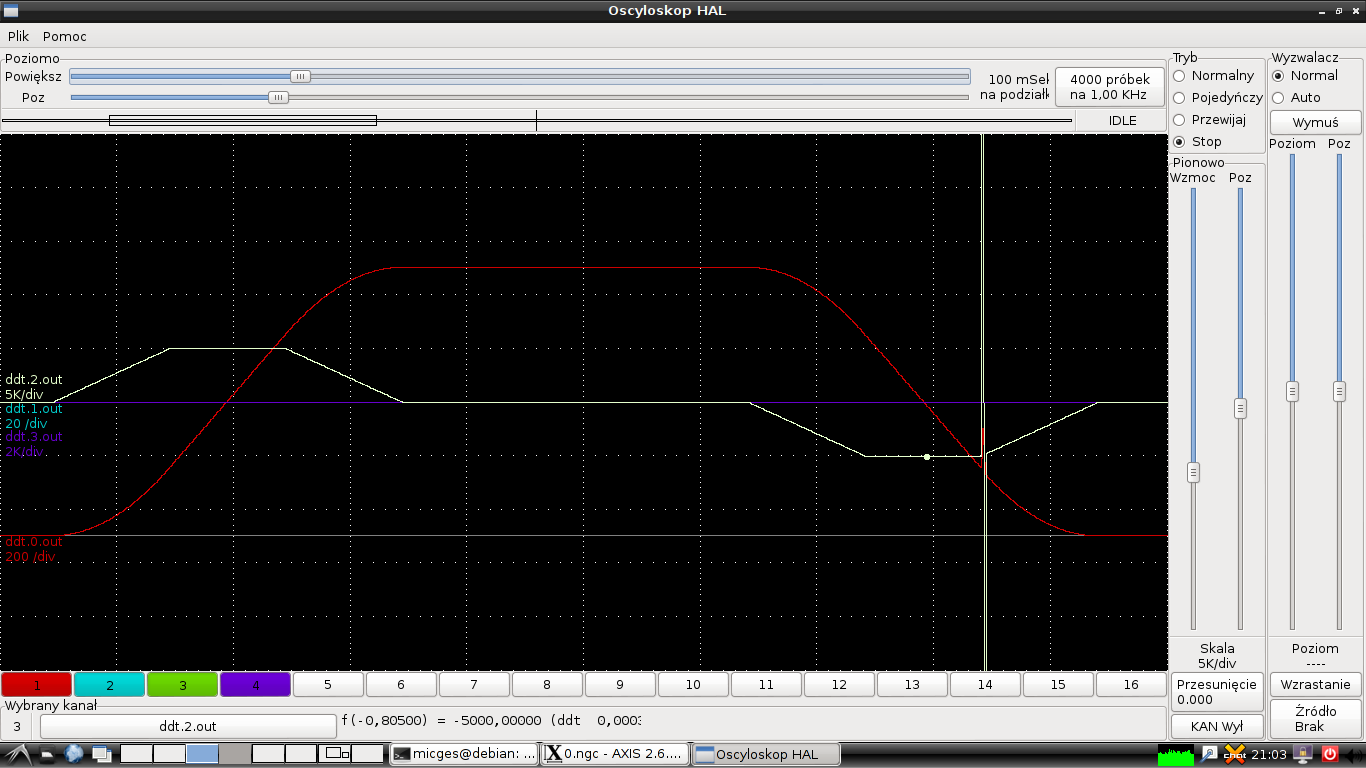Select the Stop run mode
The image size is (1366, 768).
coord(1197,141)
